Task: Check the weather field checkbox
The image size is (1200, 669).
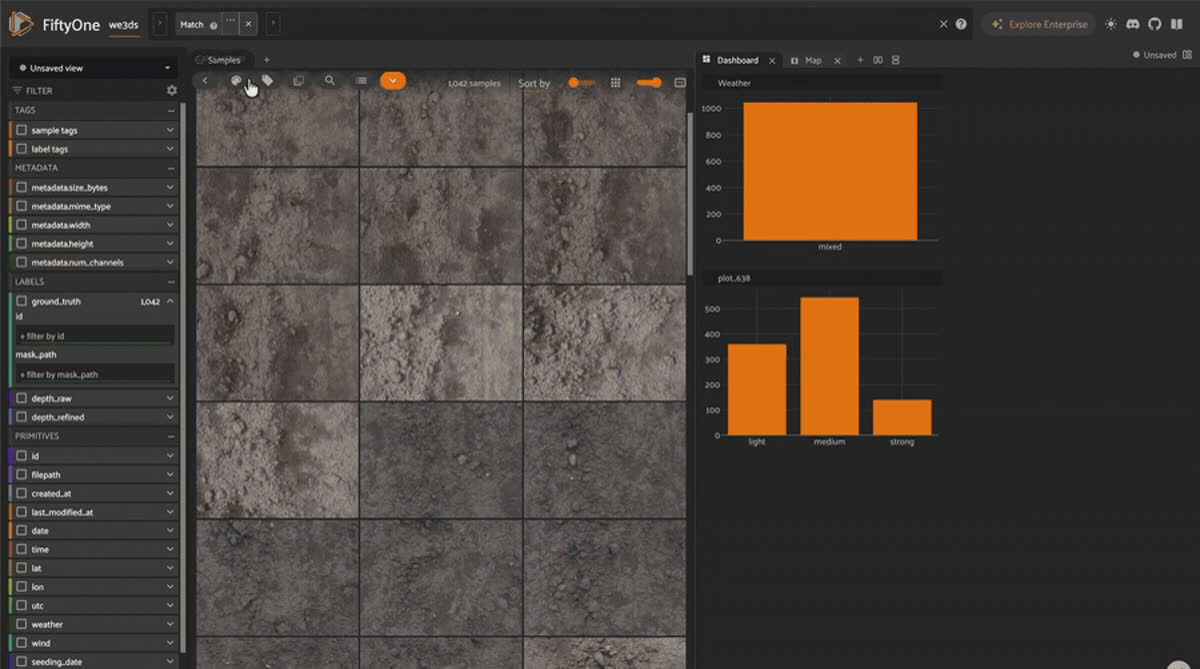Action: (x=21, y=624)
